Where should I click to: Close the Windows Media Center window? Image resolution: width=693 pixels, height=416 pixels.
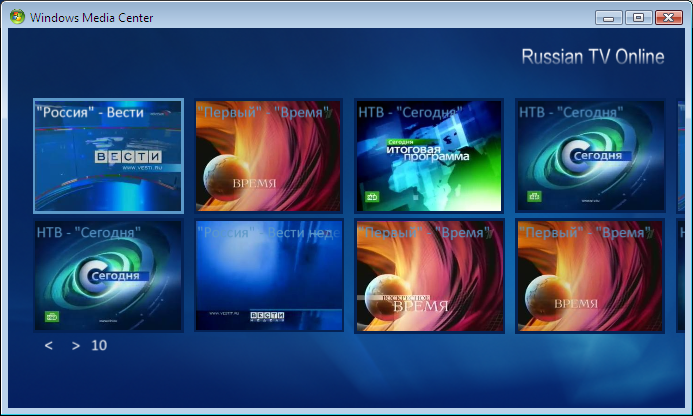[669, 18]
